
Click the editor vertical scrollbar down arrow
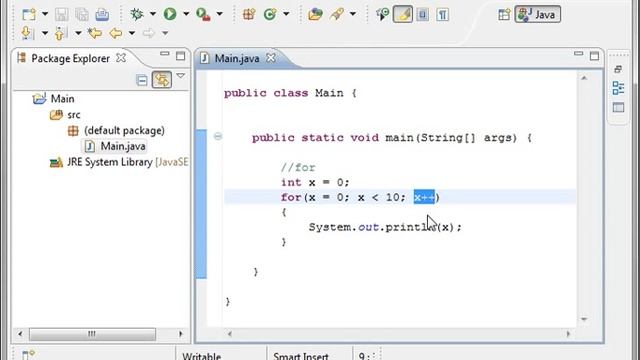584,319
